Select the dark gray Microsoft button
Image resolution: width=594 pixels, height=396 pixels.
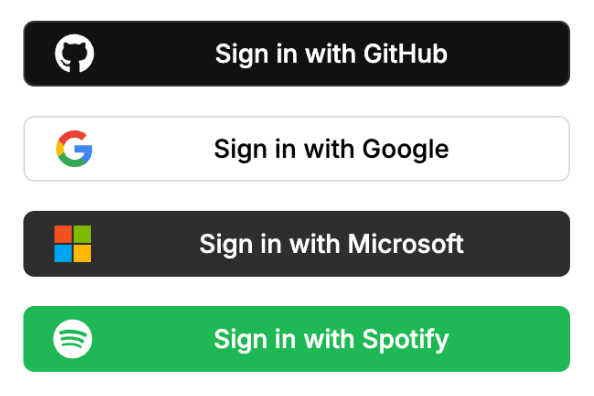[x=297, y=244]
